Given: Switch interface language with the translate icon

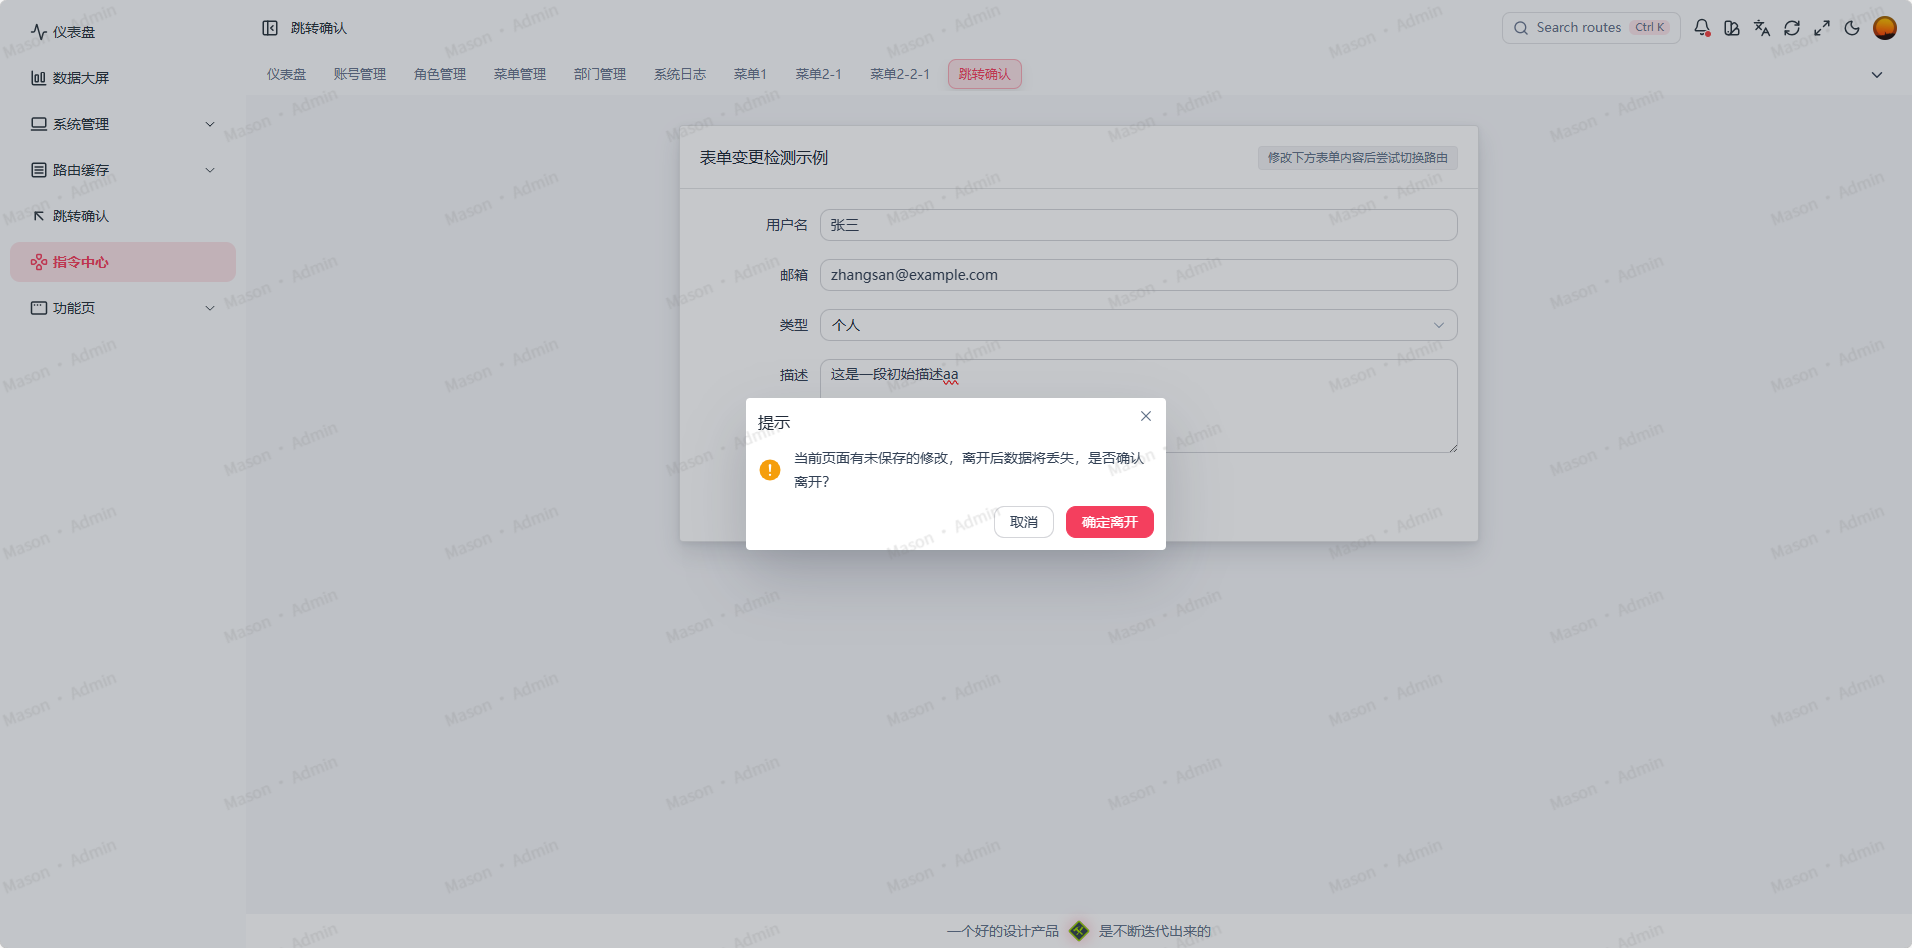Looking at the screenshot, I should click(1761, 28).
